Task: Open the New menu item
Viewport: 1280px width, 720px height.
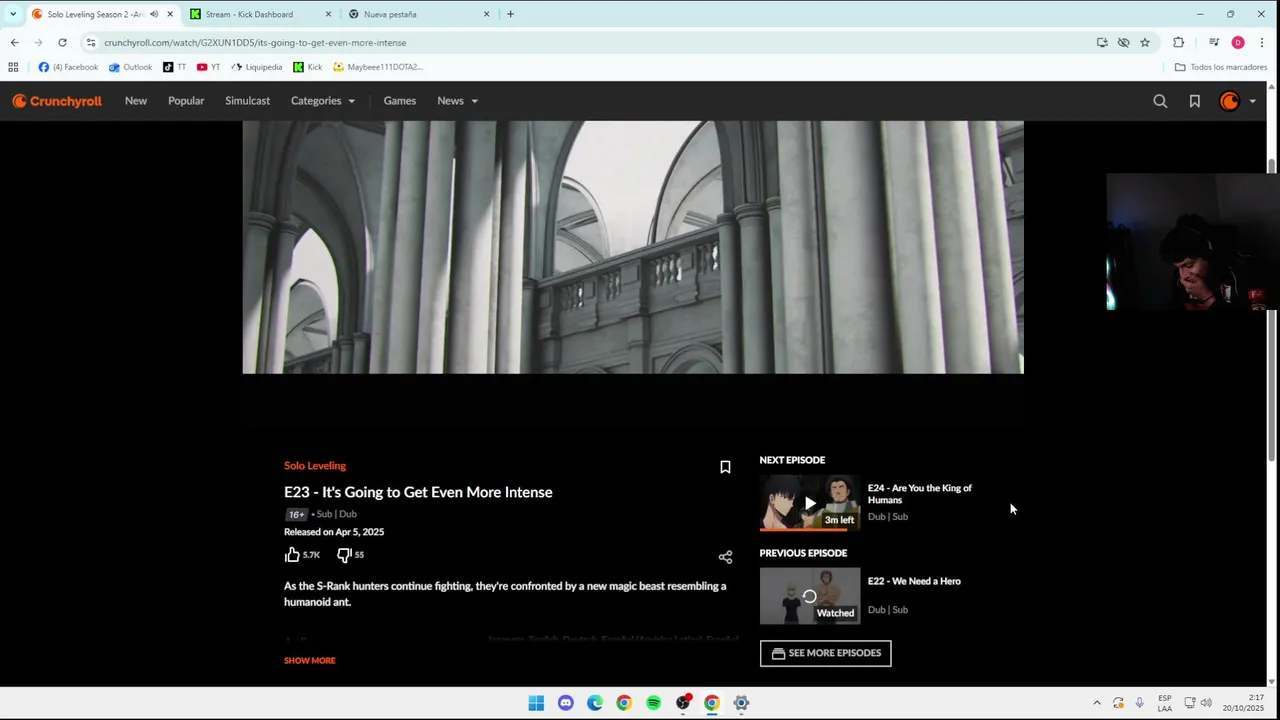Action: pyautogui.click(x=136, y=101)
